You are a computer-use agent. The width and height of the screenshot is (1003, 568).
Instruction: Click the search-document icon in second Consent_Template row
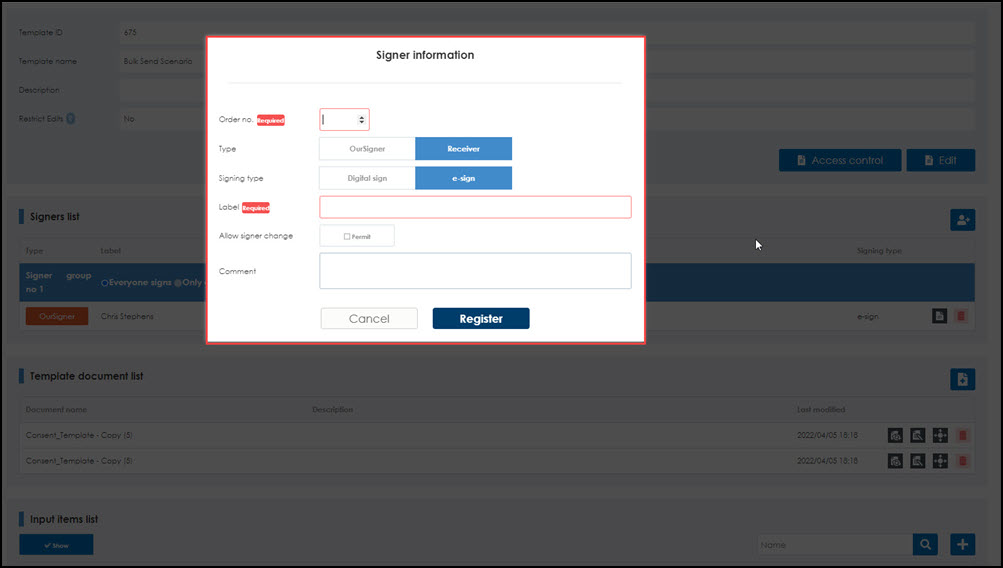pyautogui.click(x=917, y=461)
